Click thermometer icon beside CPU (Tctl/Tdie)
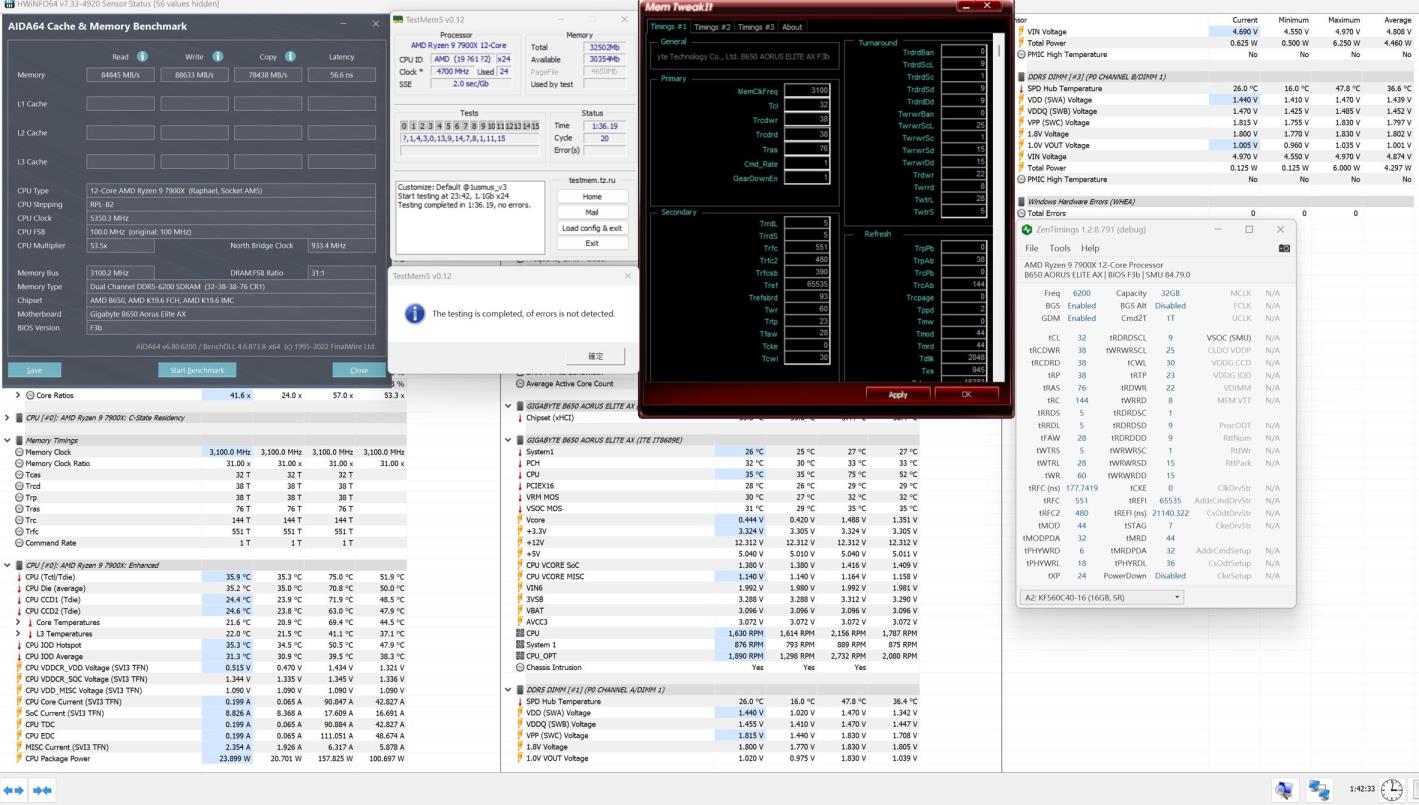 19,577
